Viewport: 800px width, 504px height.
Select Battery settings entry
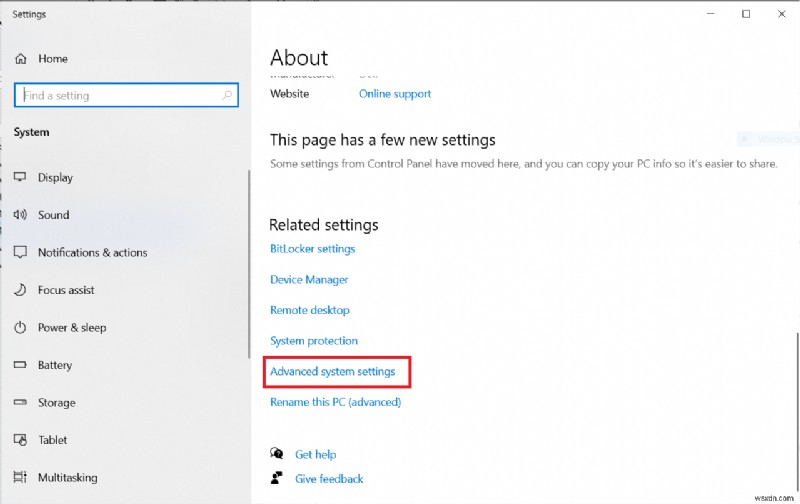tap(55, 365)
